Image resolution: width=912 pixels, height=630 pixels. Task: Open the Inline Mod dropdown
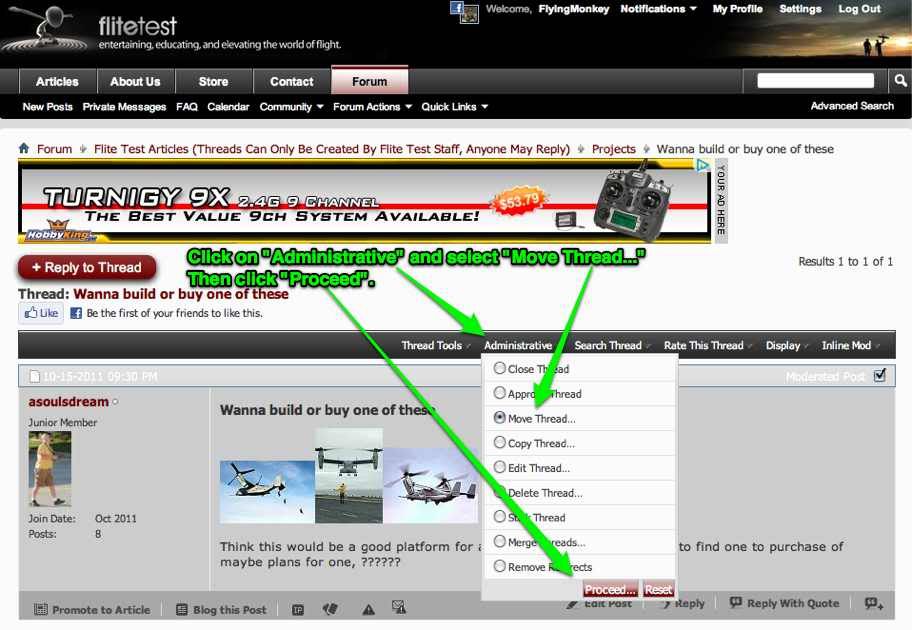[x=850, y=346]
